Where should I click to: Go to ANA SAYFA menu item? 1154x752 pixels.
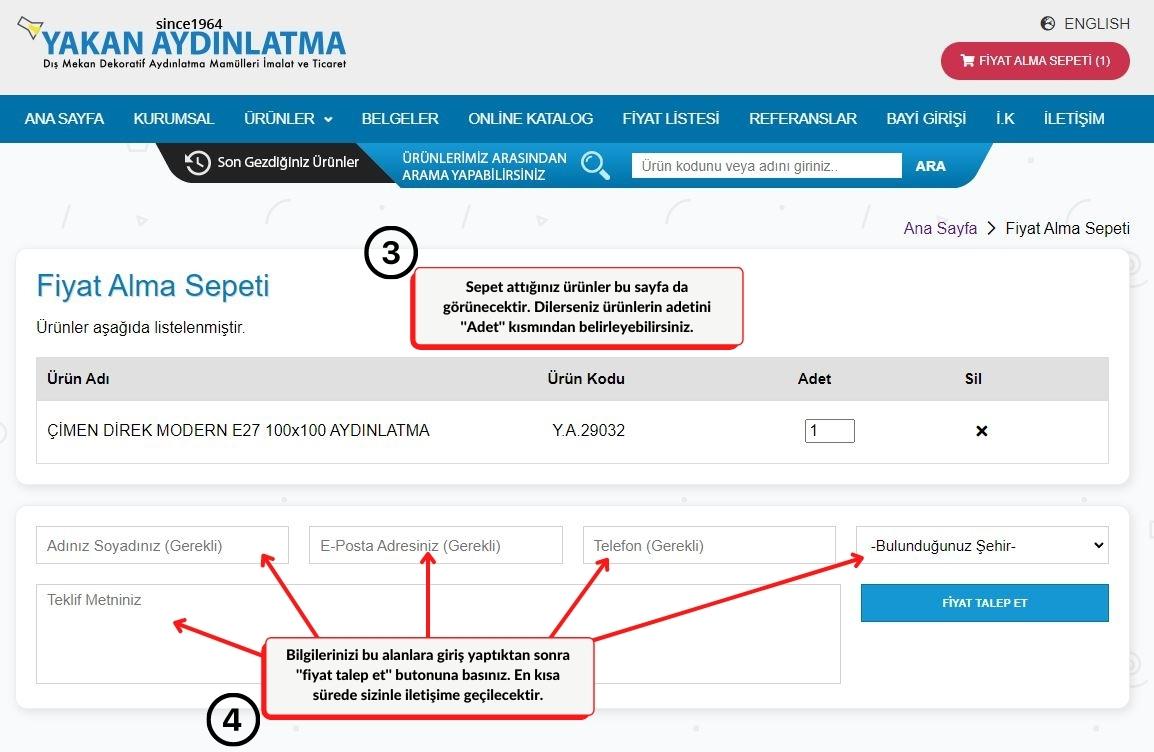64,119
